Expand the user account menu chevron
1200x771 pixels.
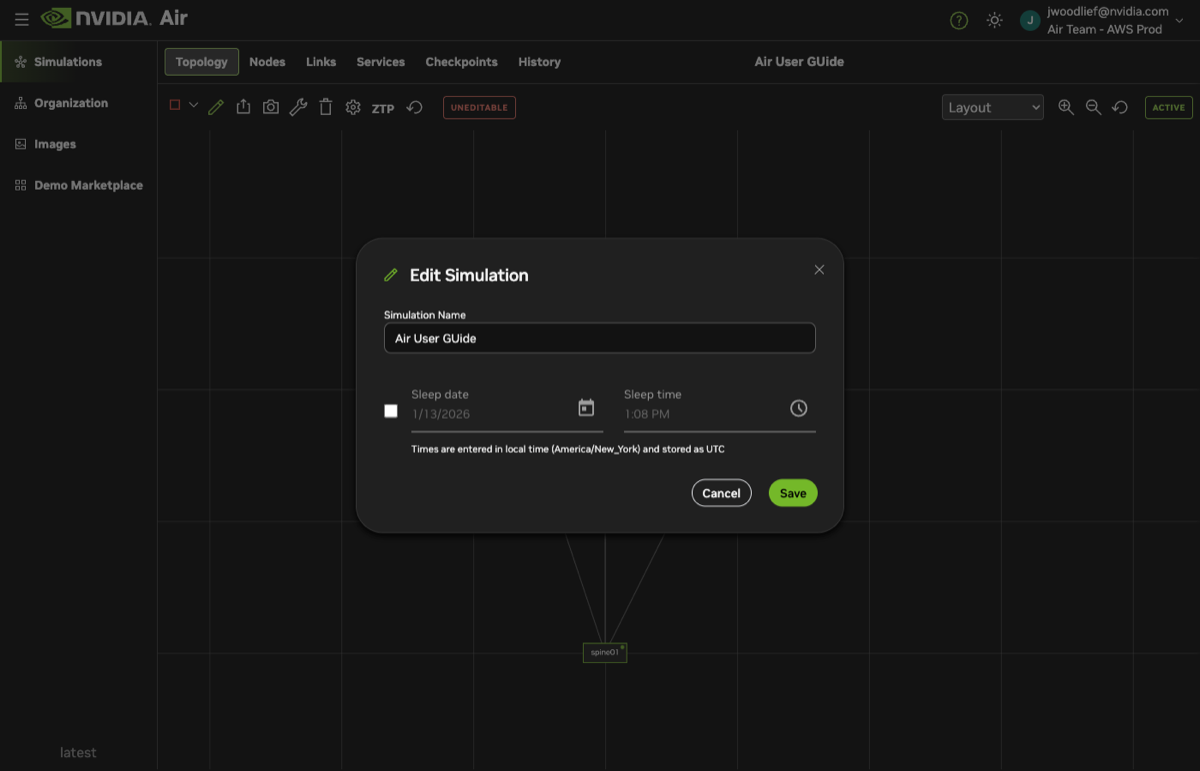click(1178, 20)
